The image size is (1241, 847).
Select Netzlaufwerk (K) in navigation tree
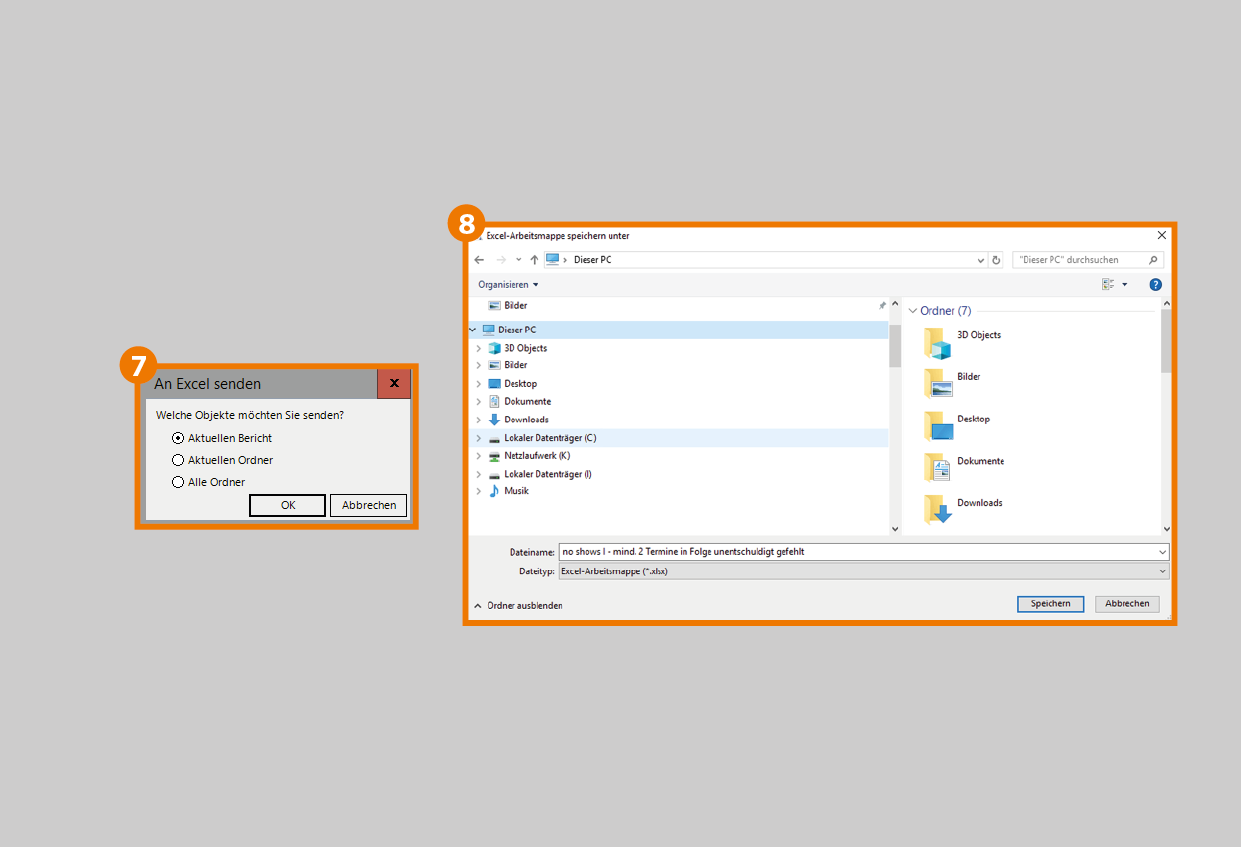pyautogui.click(x=536, y=456)
